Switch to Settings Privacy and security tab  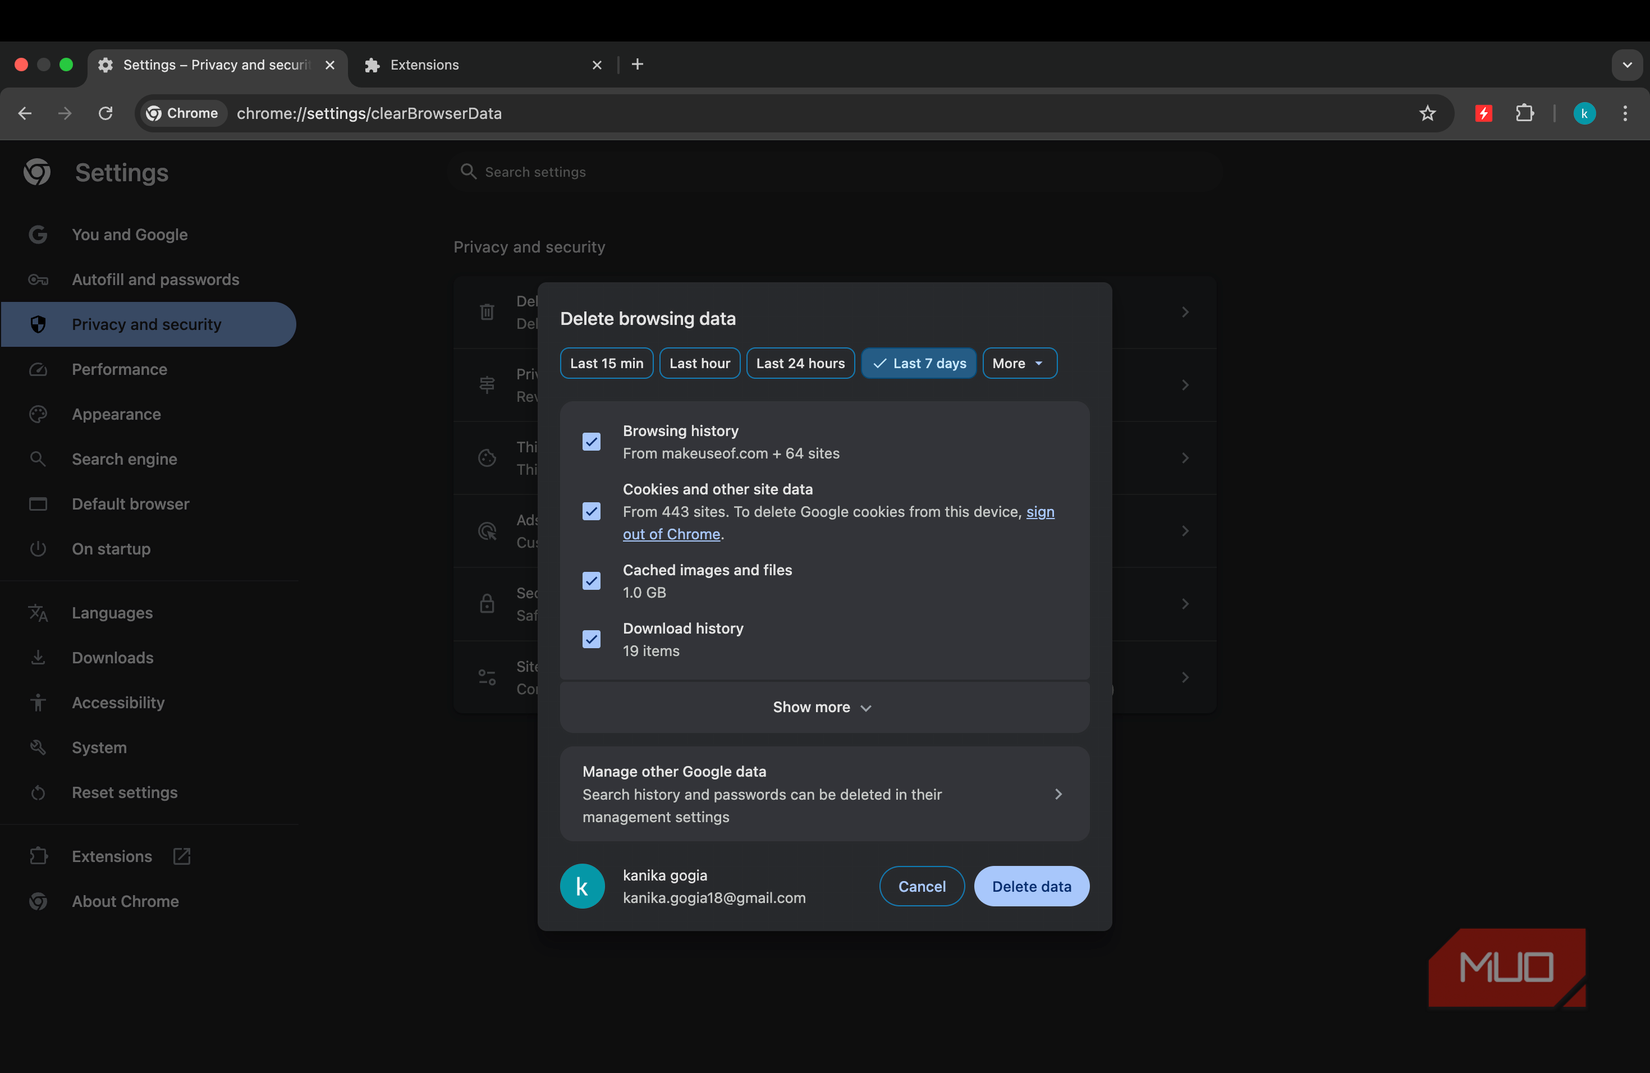(x=218, y=65)
